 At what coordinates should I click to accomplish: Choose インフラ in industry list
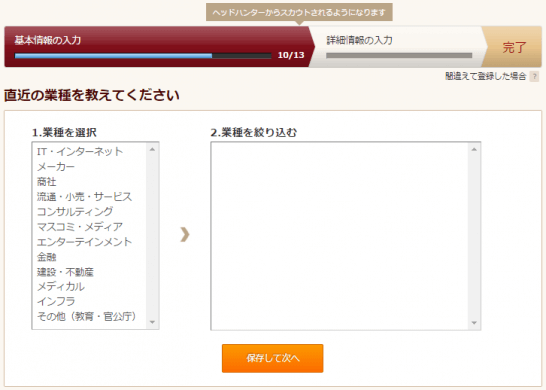[x=56, y=302]
